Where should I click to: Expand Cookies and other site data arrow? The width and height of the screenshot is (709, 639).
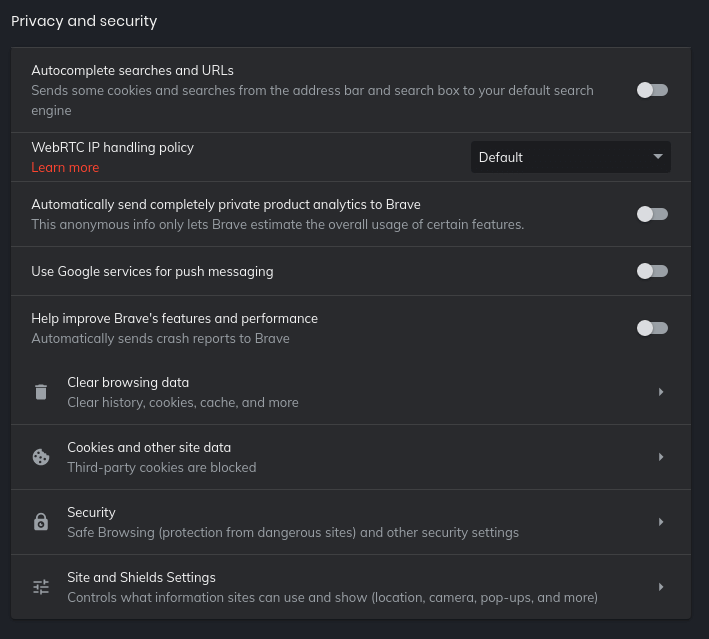pos(661,457)
